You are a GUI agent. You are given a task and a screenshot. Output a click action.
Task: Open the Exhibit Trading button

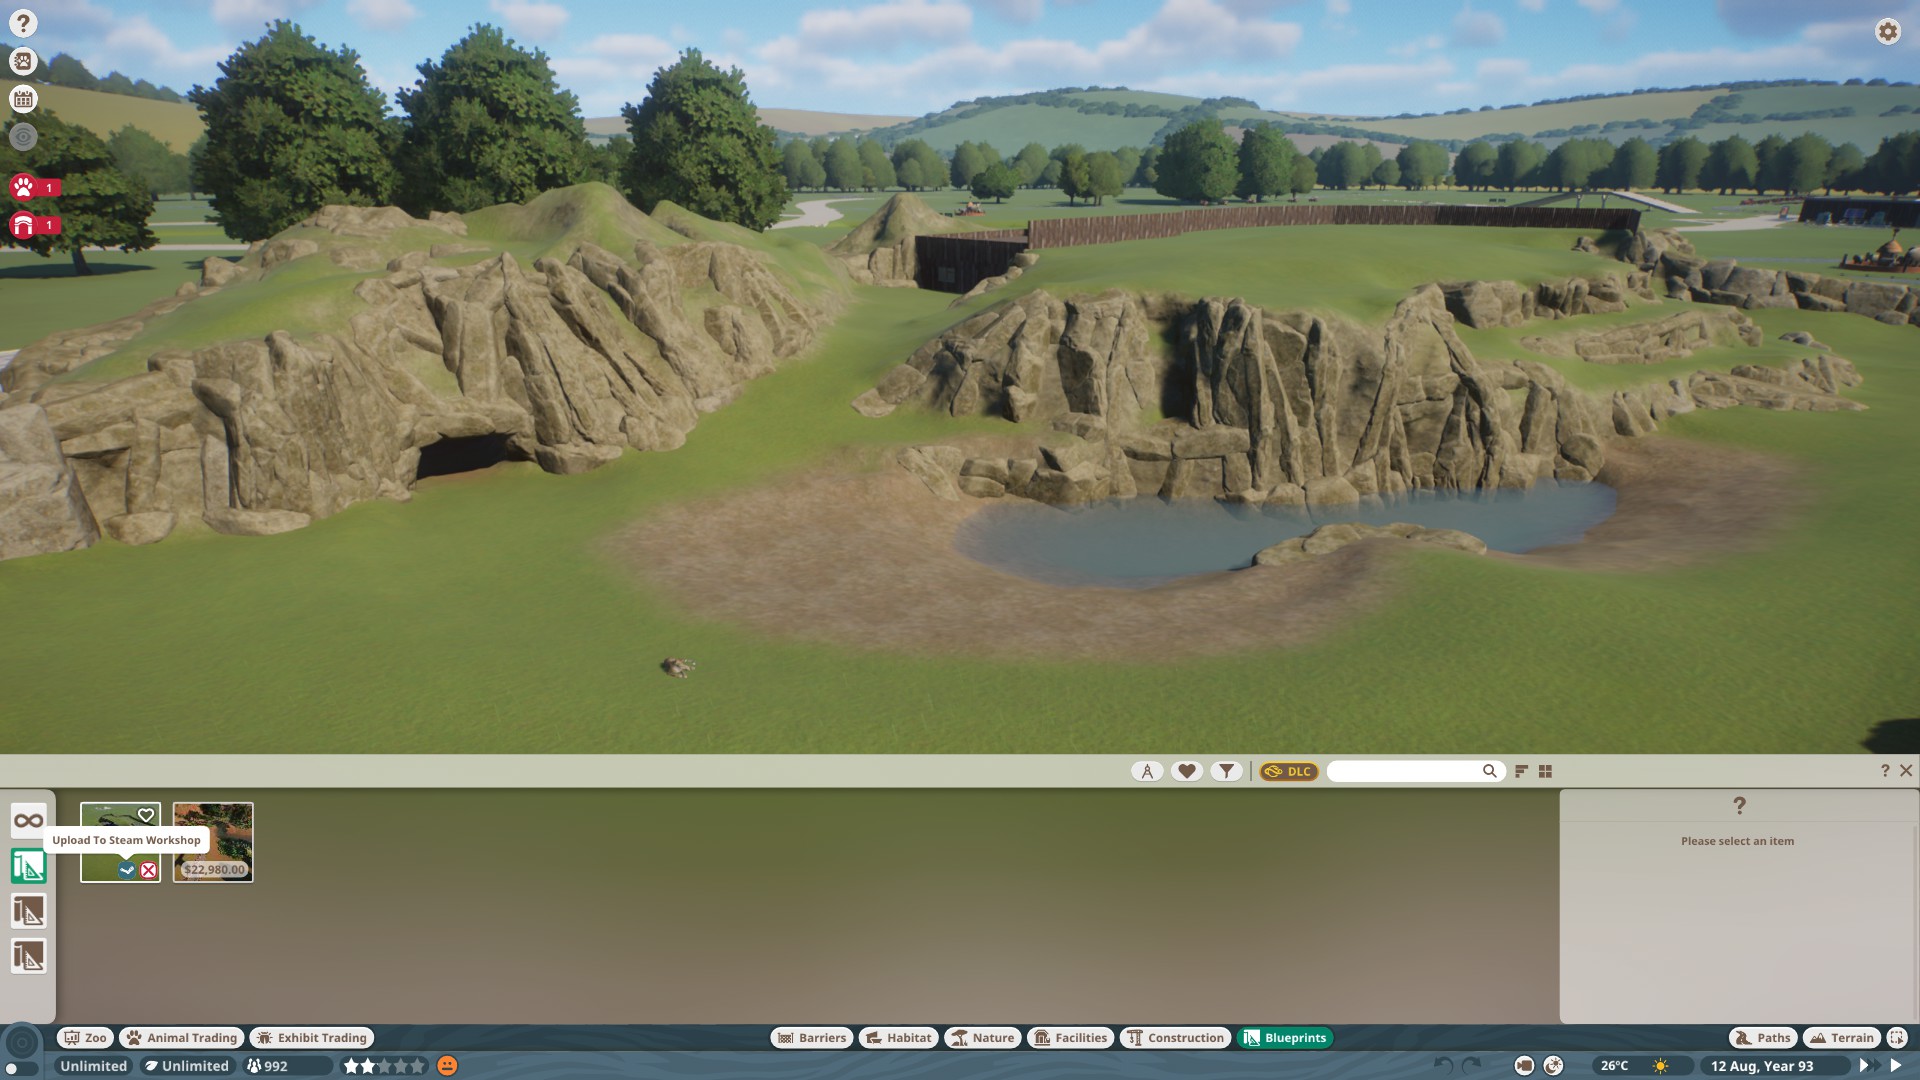[x=312, y=1038]
